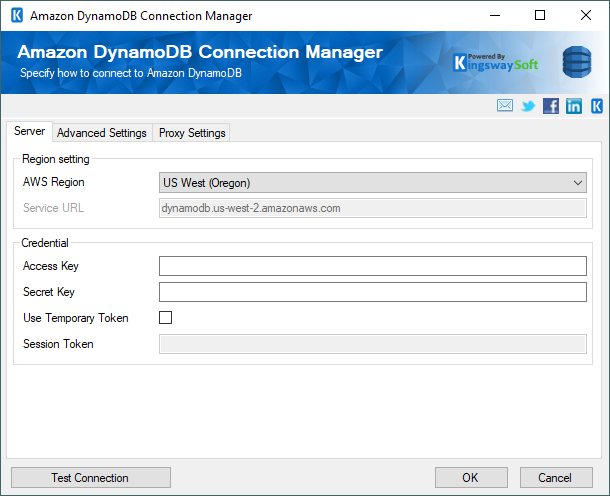
Task: Confirm with the OK button
Action: (x=471, y=477)
